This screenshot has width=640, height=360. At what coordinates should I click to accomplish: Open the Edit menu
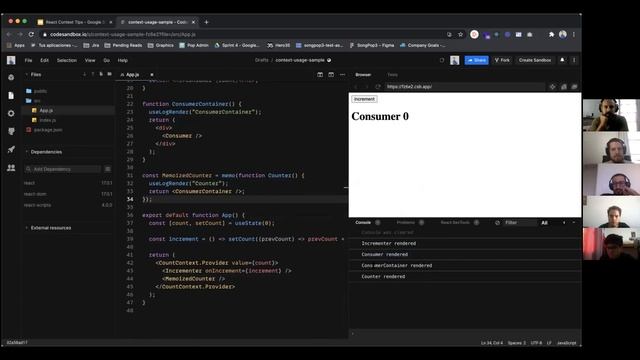tap(44, 60)
